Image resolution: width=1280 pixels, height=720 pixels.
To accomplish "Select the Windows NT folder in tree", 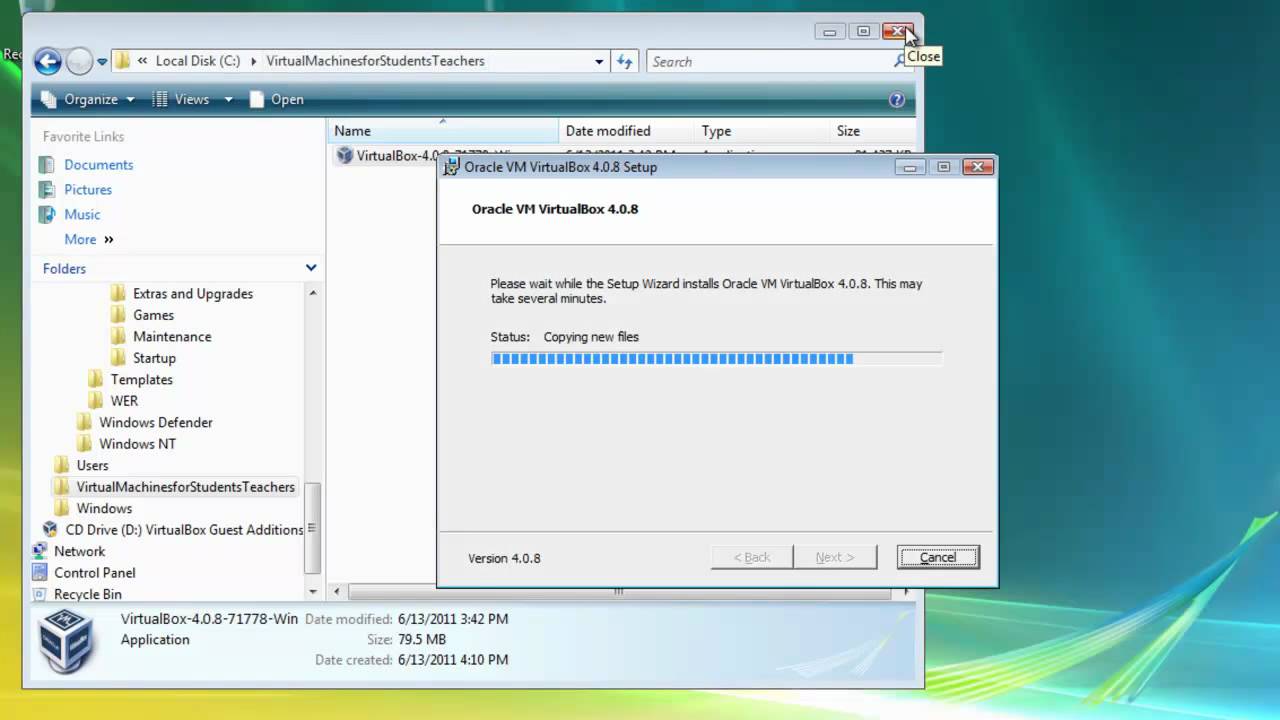I will (x=137, y=444).
